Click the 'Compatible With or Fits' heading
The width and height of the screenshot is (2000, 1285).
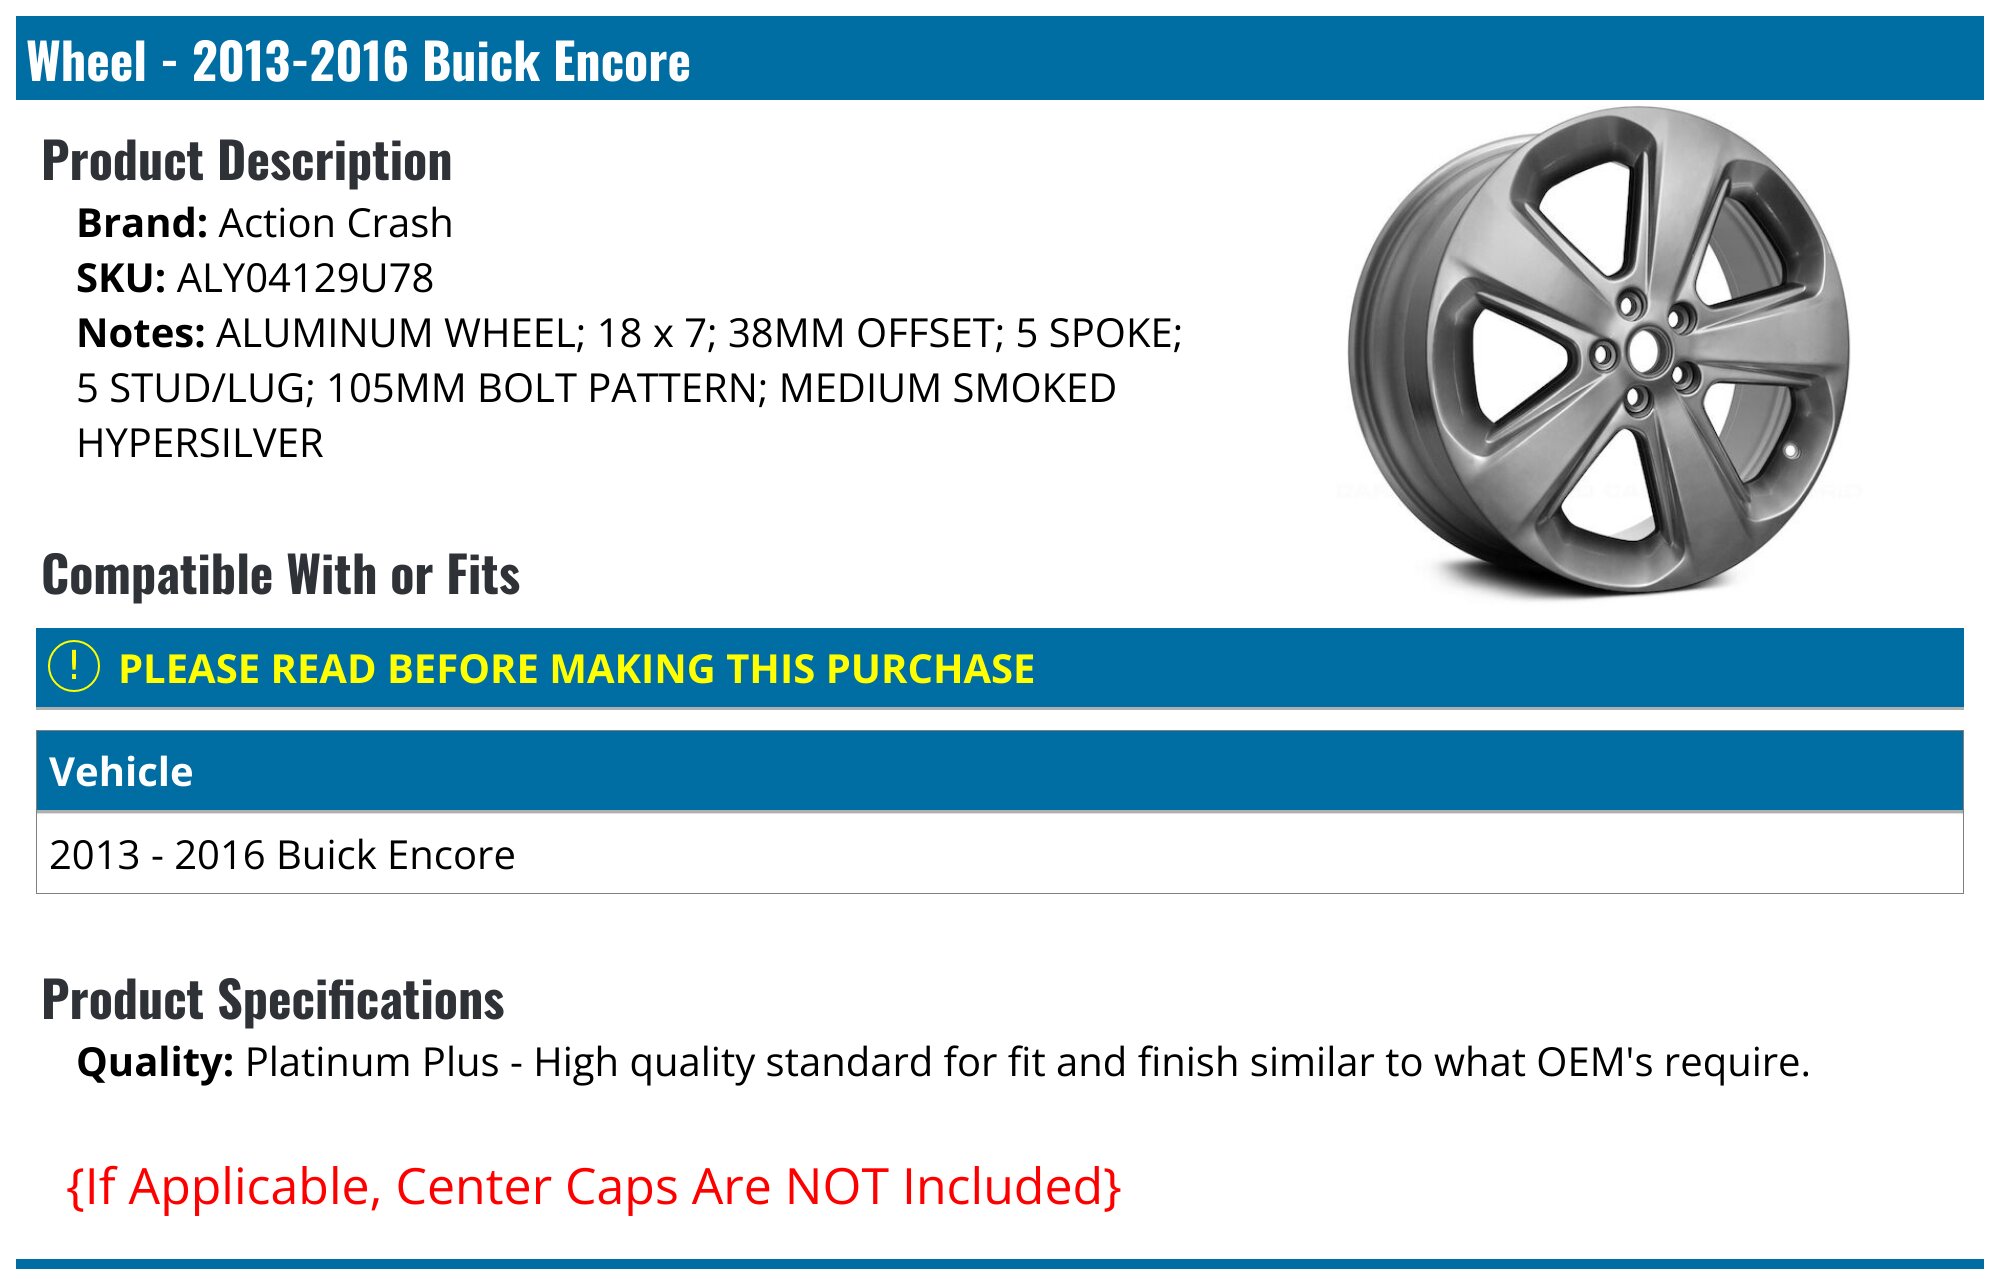click(281, 575)
